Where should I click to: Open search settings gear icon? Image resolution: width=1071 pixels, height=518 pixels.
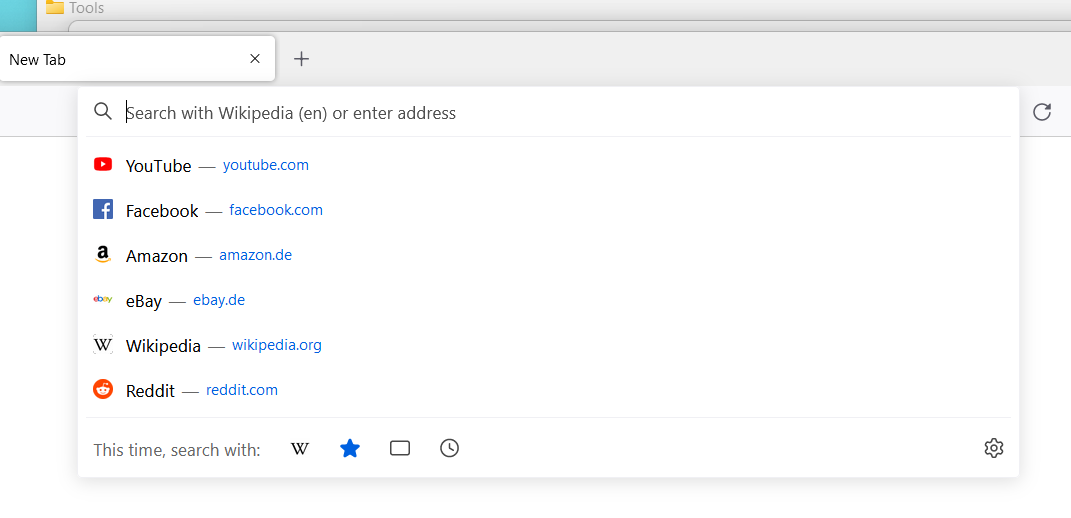(994, 448)
